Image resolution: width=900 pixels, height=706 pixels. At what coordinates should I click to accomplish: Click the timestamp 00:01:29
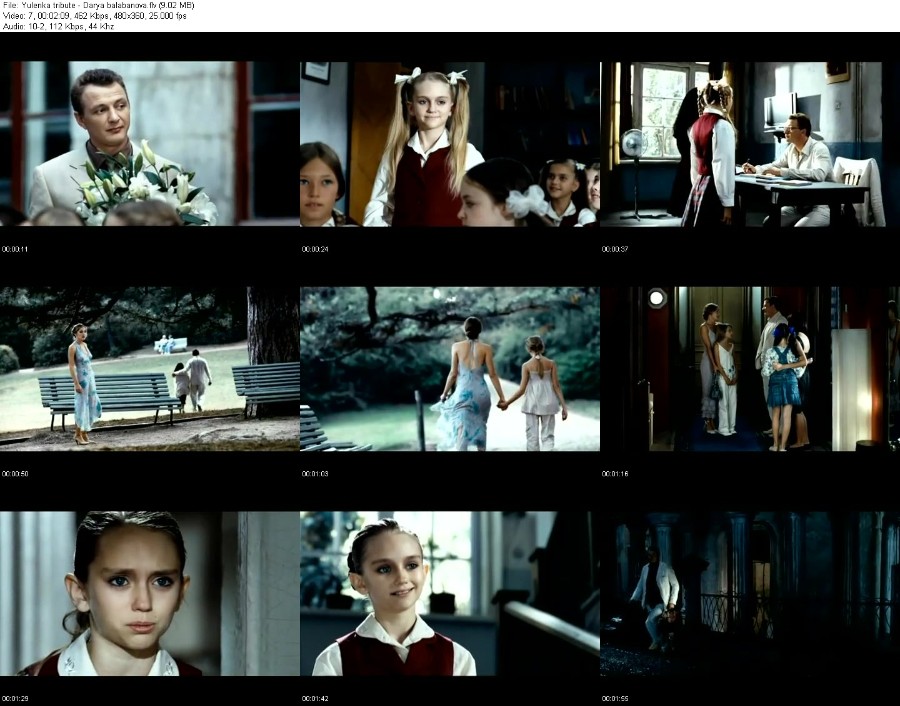pyautogui.click(x=14, y=699)
